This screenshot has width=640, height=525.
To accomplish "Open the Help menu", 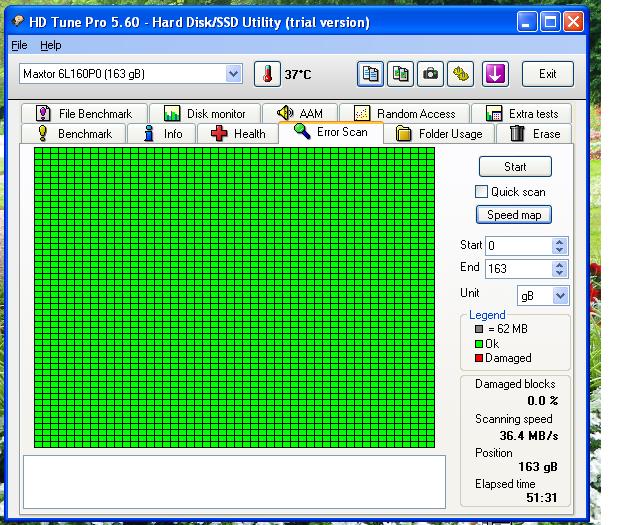I will click(51, 45).
